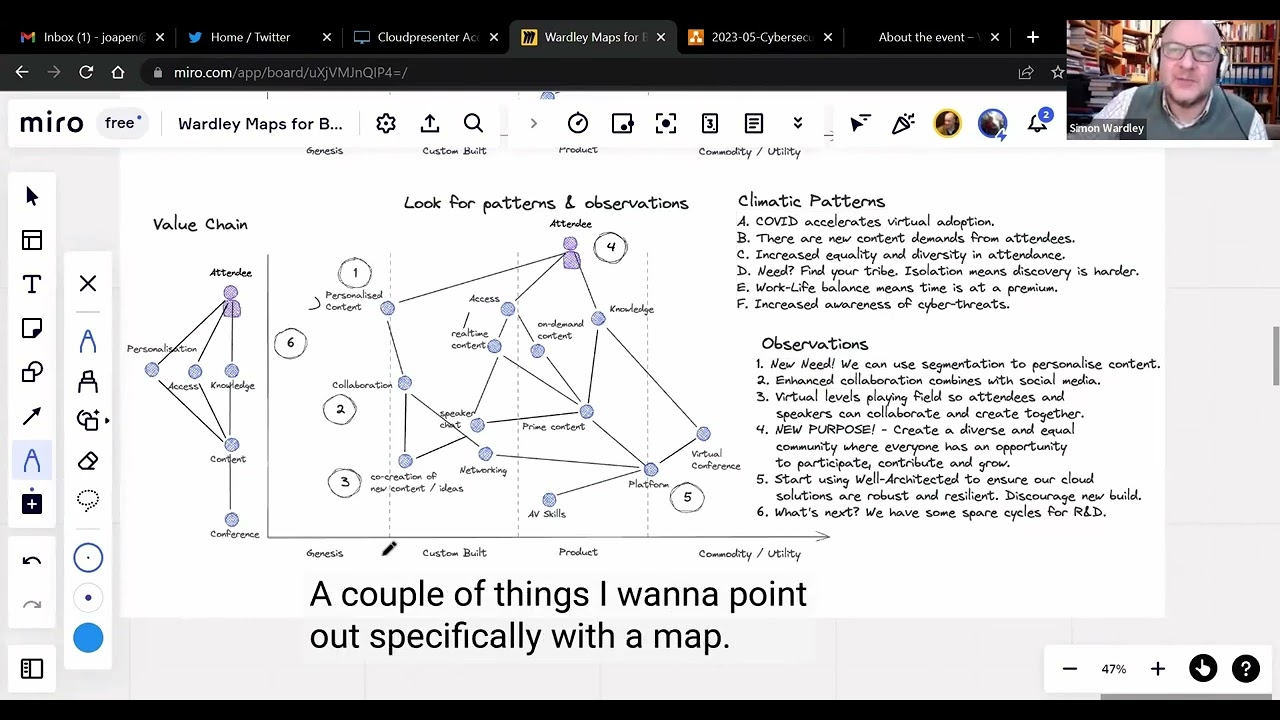Activate the frames focus icon
The width and height of the screenshot is (1280, 720).
666,123
